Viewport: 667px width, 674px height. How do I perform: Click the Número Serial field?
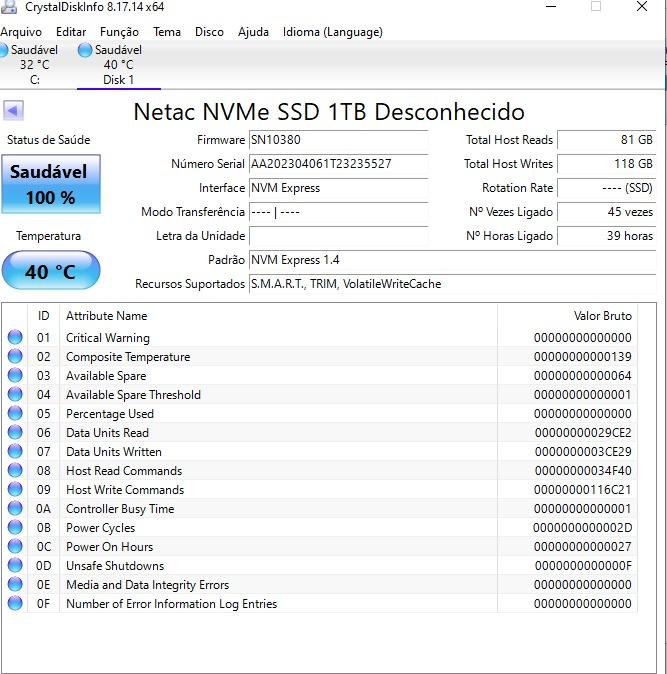tap(338, 164)
